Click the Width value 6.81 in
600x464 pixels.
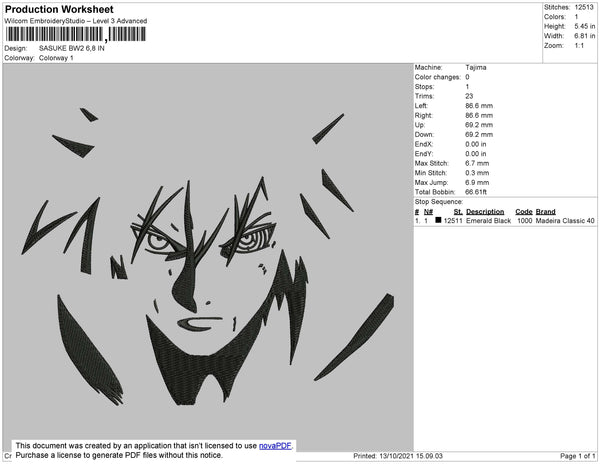tap(584, 36)
